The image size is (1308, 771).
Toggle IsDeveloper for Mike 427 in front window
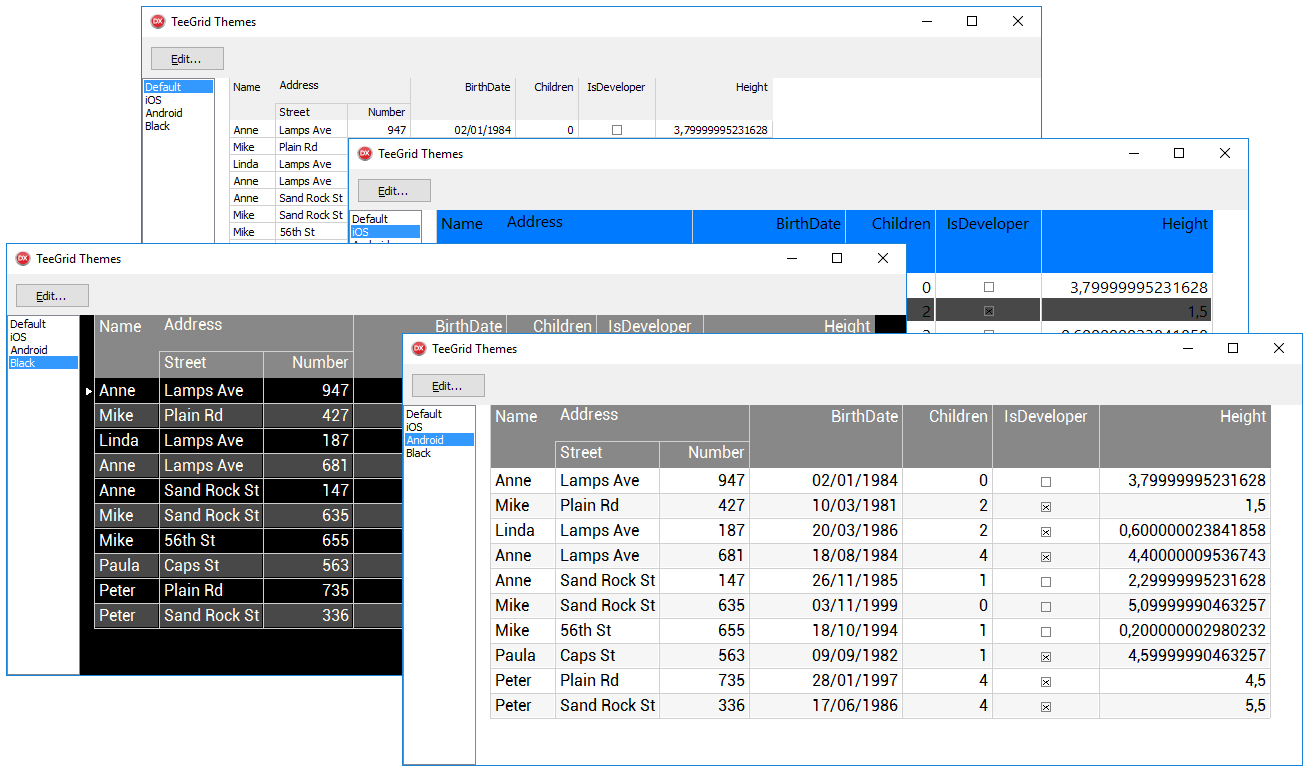[x=1046, y=507]
